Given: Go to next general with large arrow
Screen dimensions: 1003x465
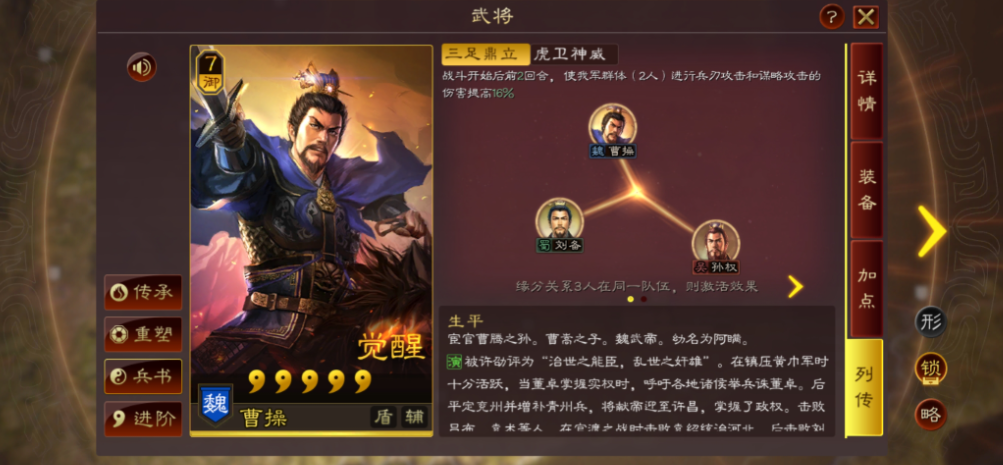Looking at the screenshot, I should tap(932, 232).
